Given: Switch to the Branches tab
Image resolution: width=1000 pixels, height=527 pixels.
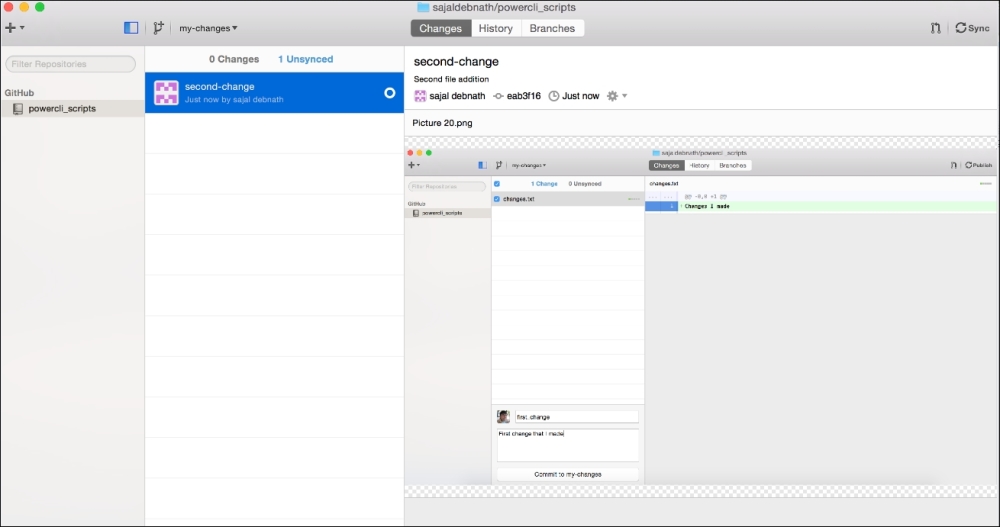Looking at the screenshot, I should point(552,28).
